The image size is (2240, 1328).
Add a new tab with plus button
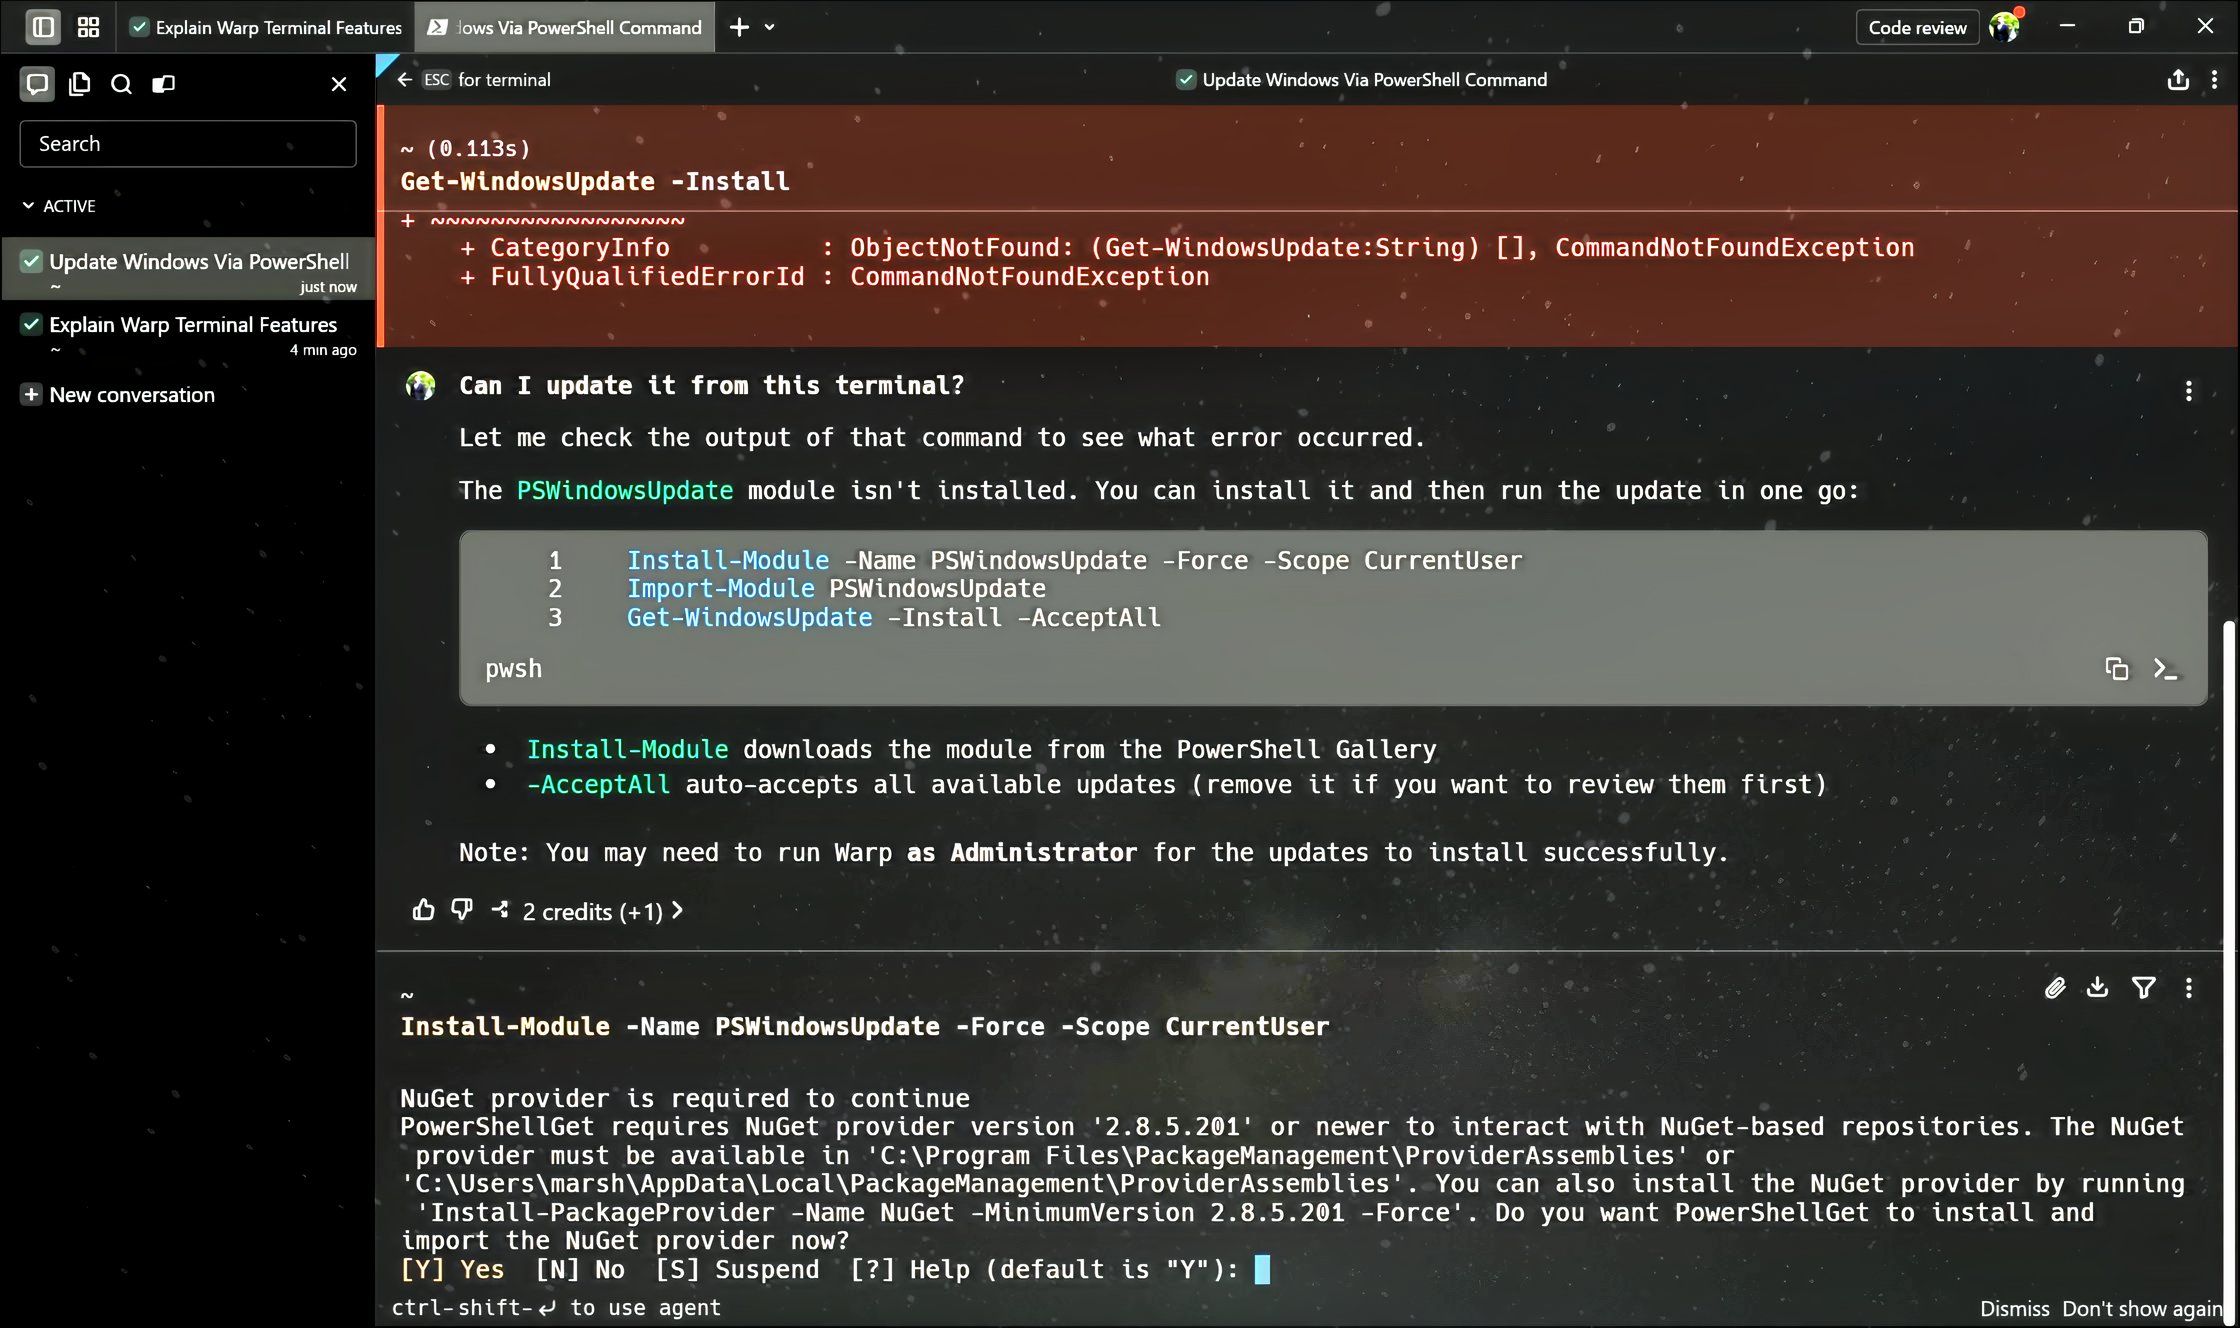click(x=739, y=27)
